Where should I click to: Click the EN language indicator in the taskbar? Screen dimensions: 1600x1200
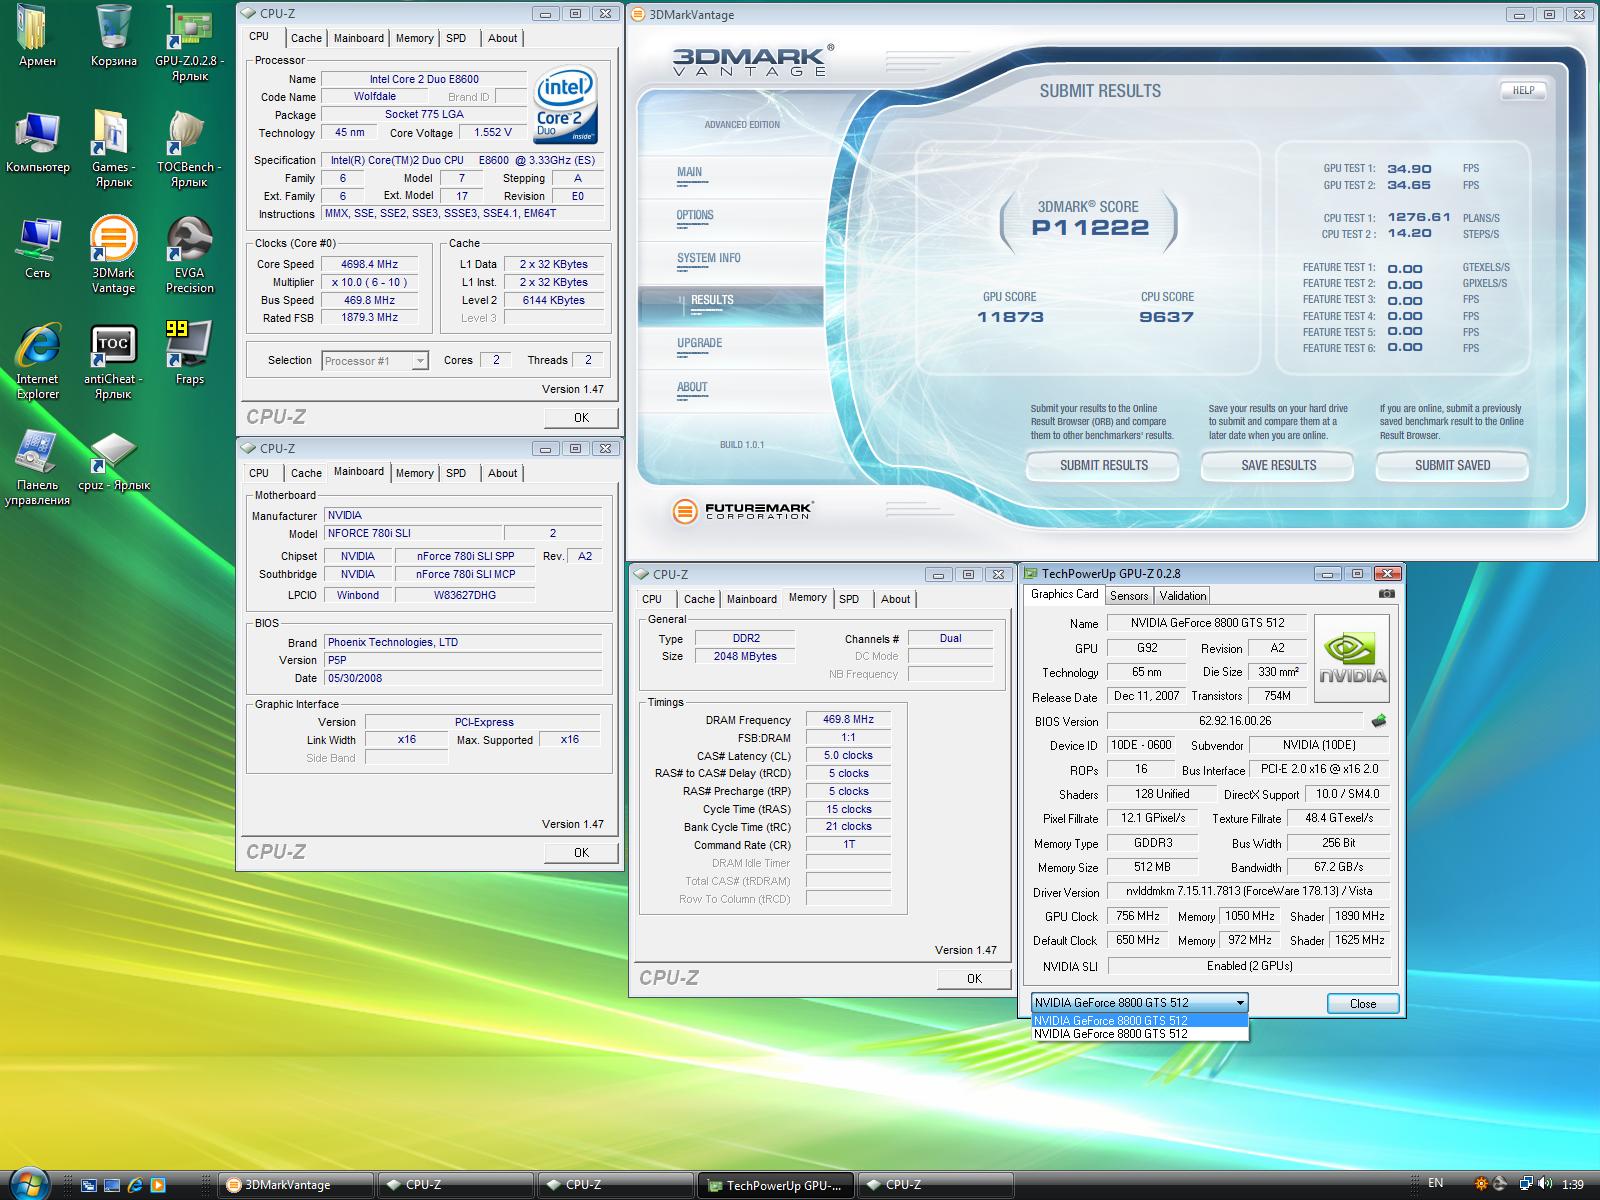(1436, 1184)
